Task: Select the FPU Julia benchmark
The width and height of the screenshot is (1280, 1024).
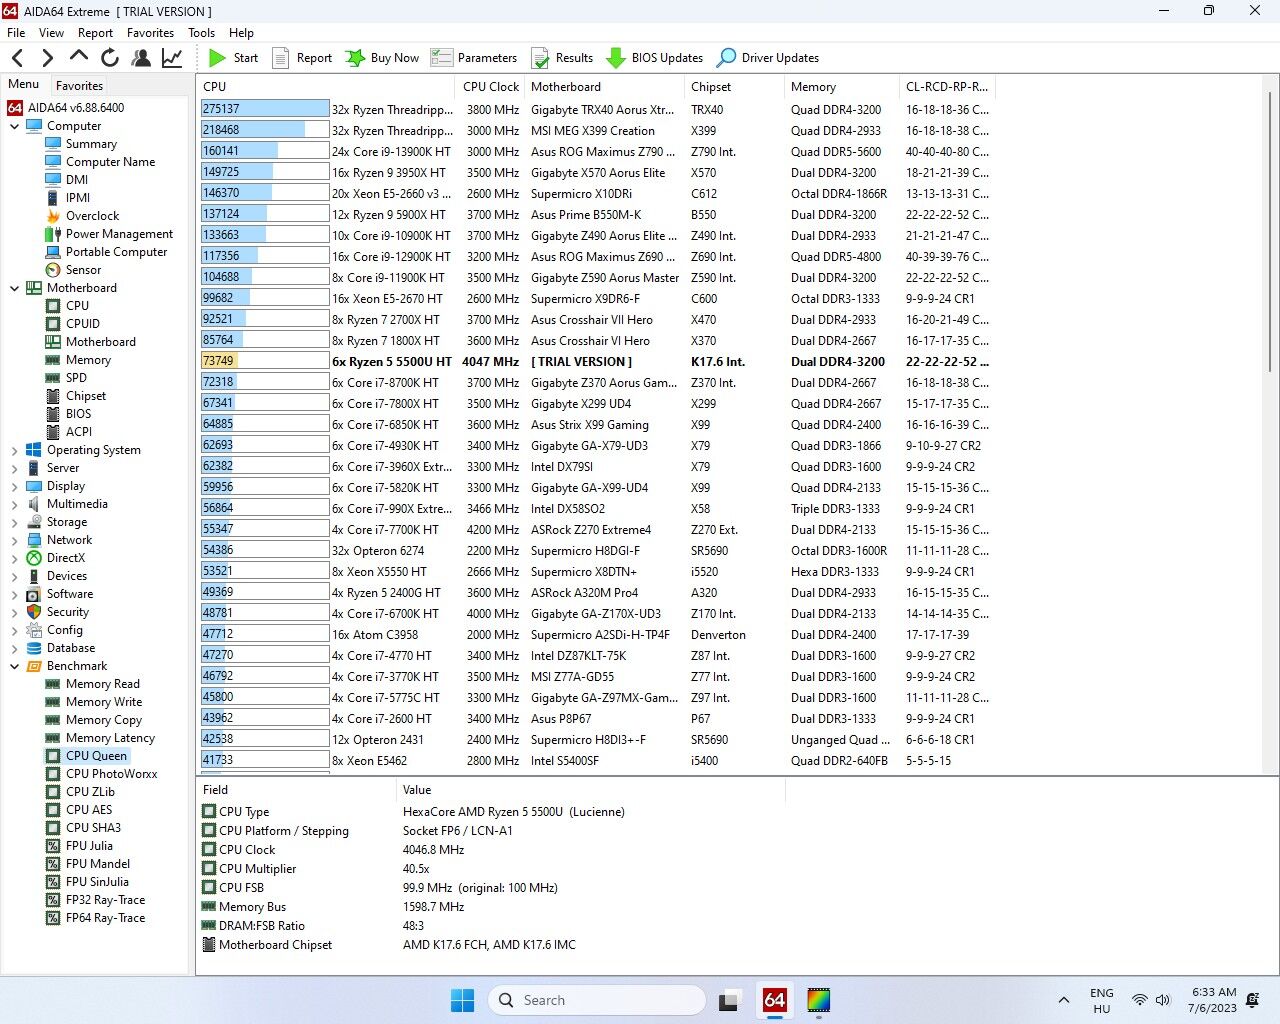Action: pyautogui.click(x=89, y=846)
